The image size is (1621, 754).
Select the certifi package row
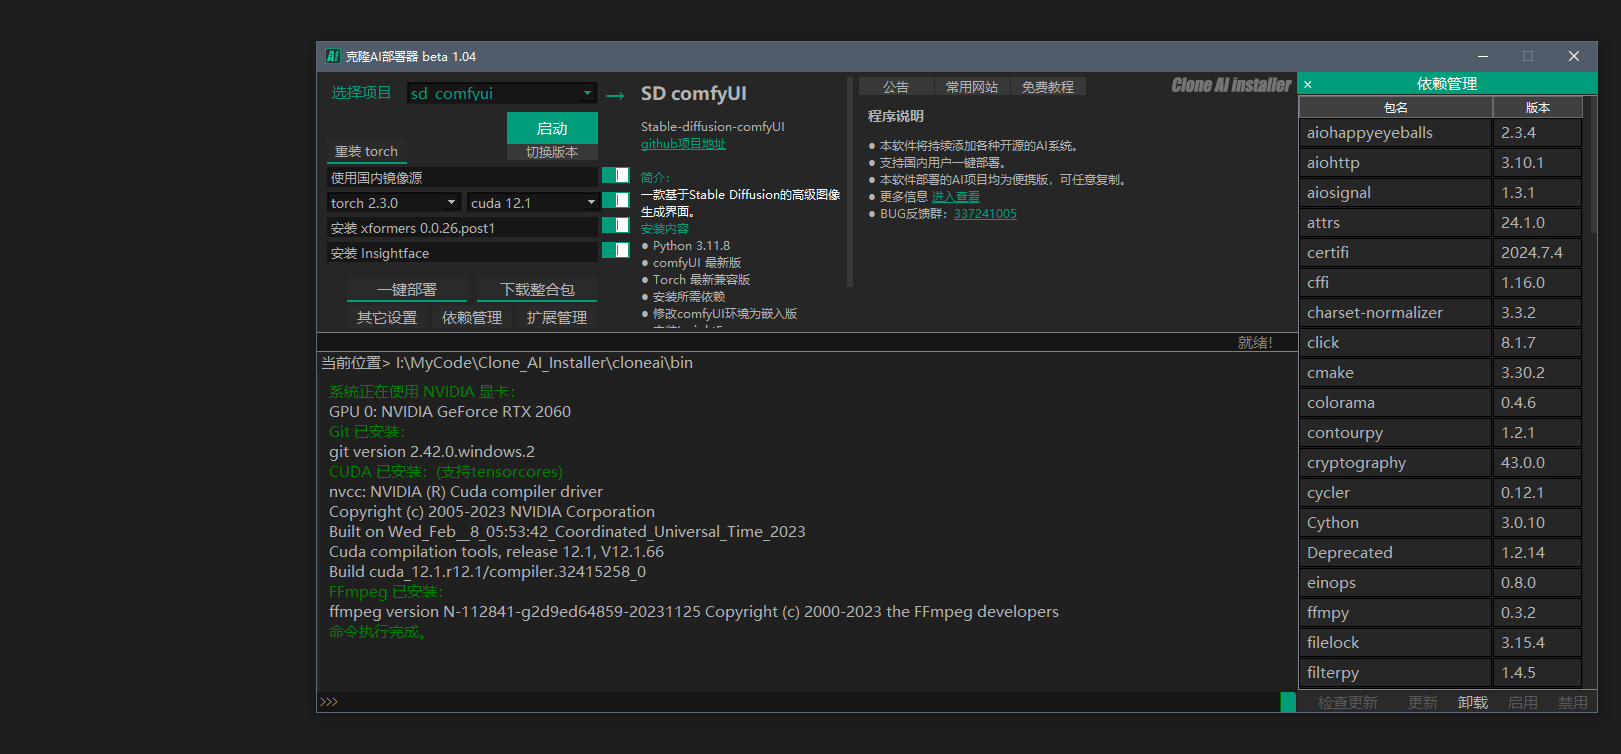[x=1441, y=253]
